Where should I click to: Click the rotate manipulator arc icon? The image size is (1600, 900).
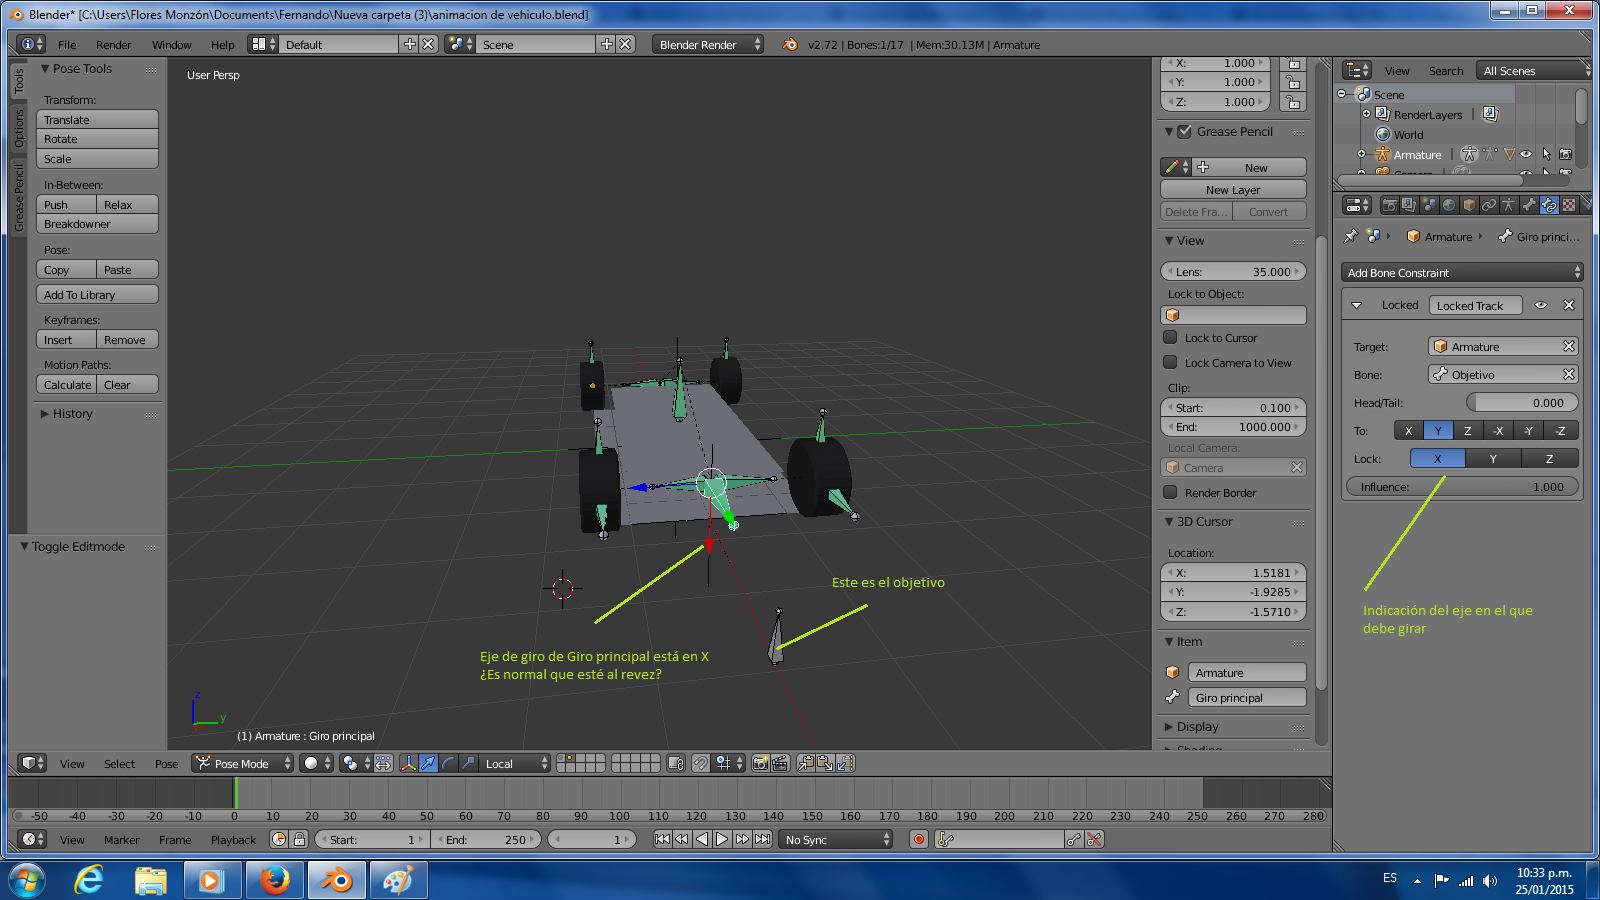click(448, 763)
